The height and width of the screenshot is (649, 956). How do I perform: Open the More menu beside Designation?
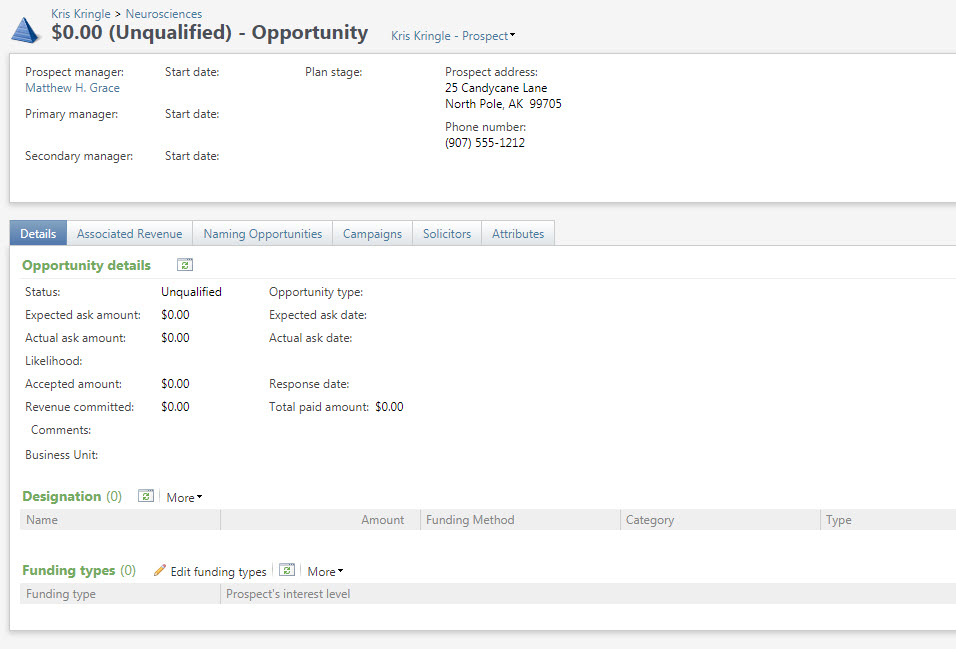184,497
